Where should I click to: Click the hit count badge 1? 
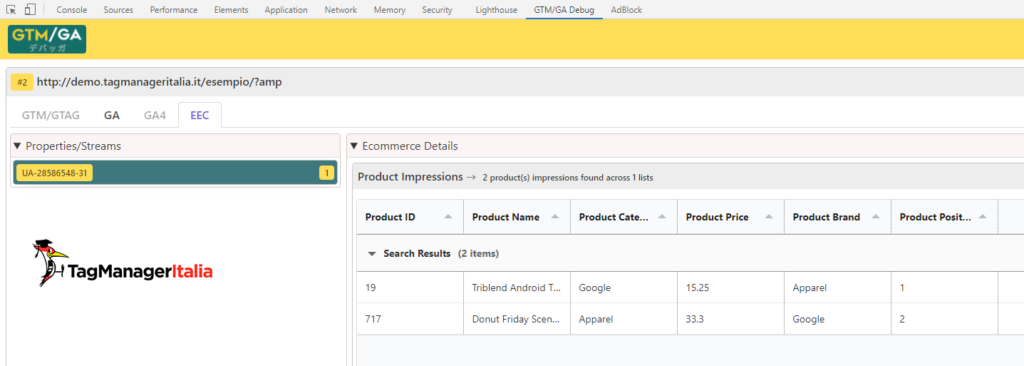(326, 173)
